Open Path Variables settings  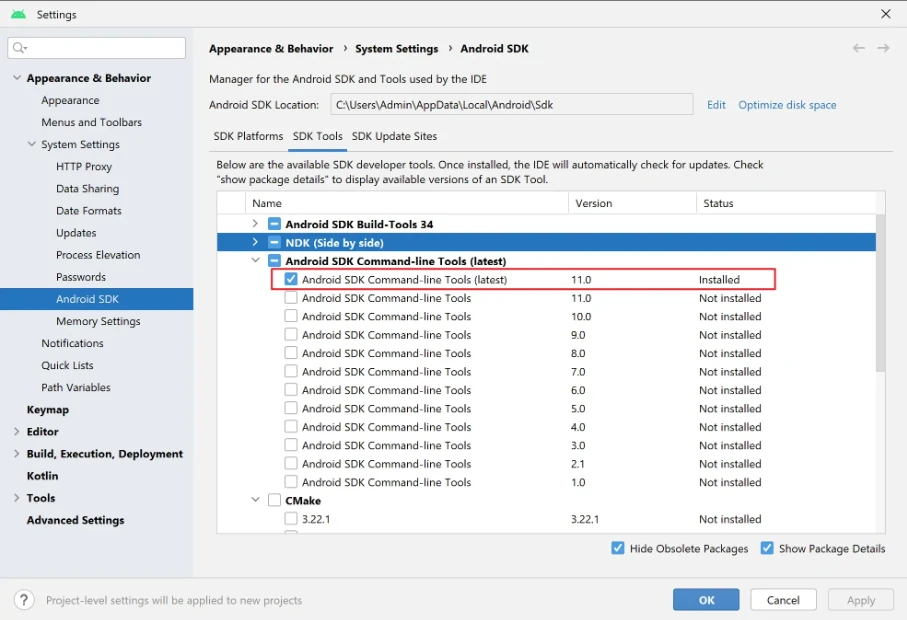[x=76, y=388]
